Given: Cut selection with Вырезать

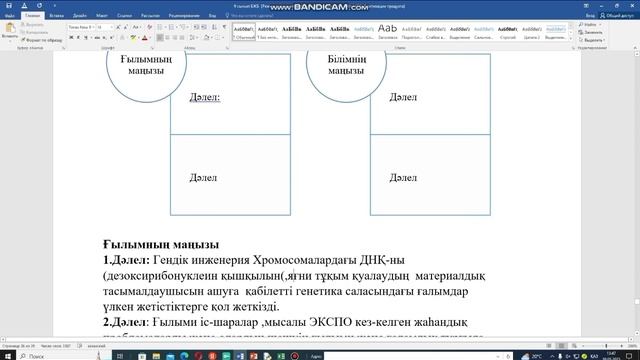Looking at the screenshot, I should (32, 25).
